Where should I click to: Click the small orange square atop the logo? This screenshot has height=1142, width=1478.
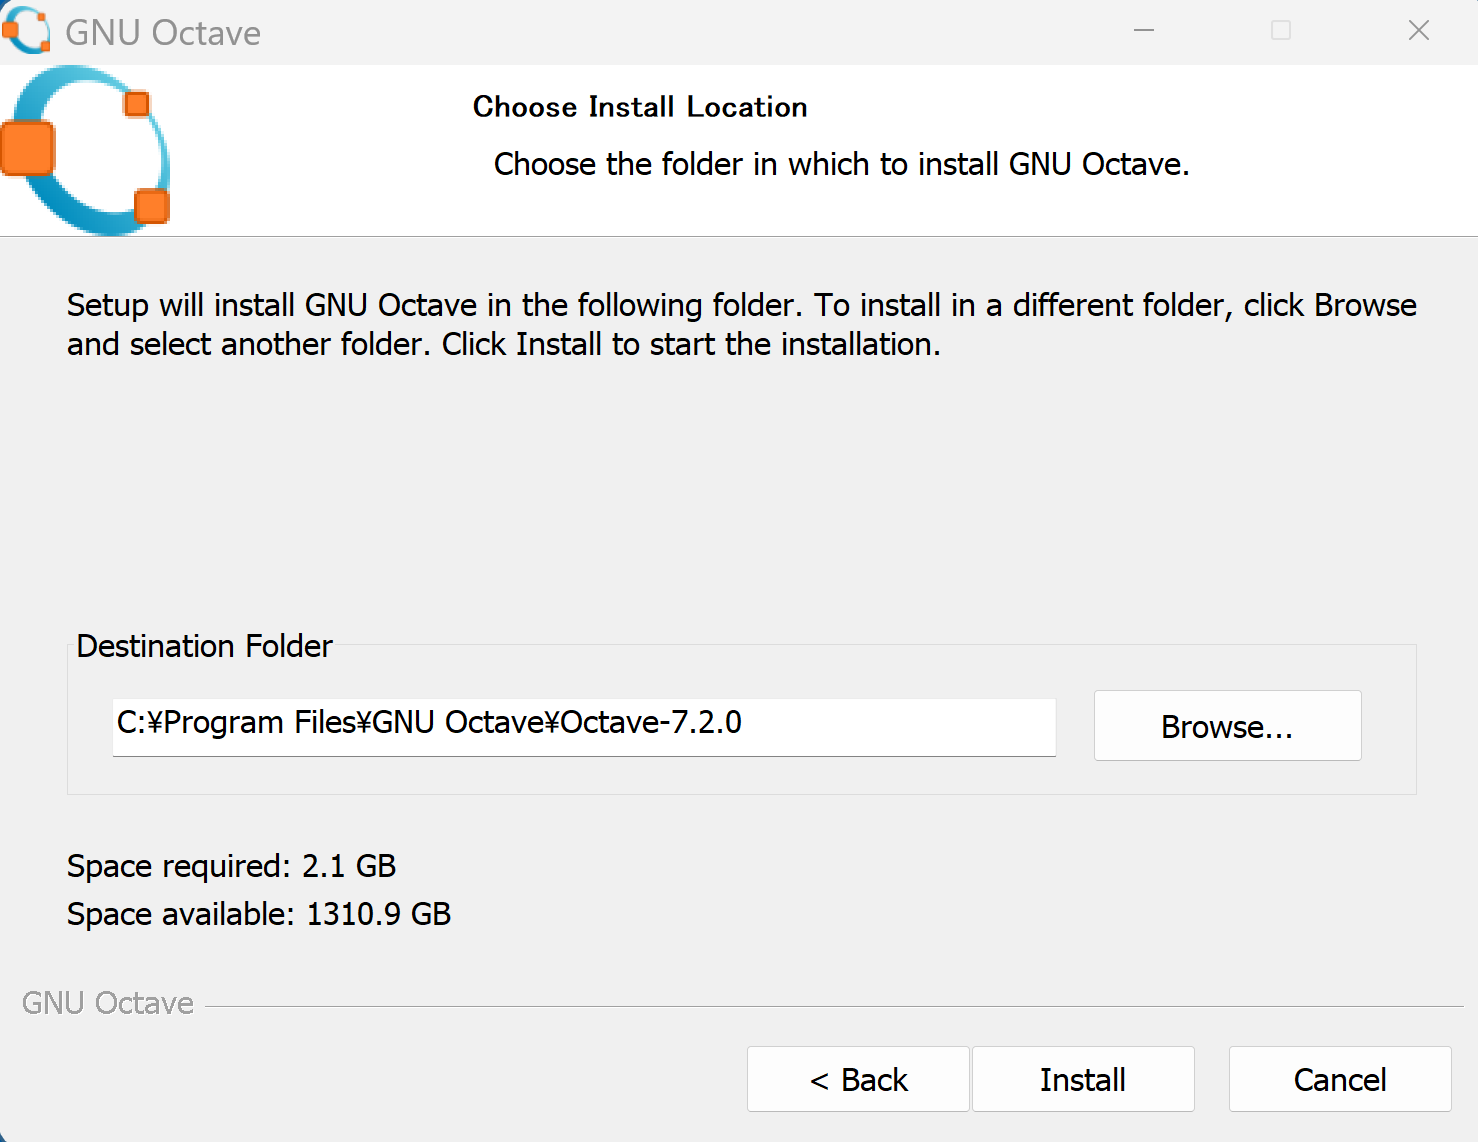[137, 104]
